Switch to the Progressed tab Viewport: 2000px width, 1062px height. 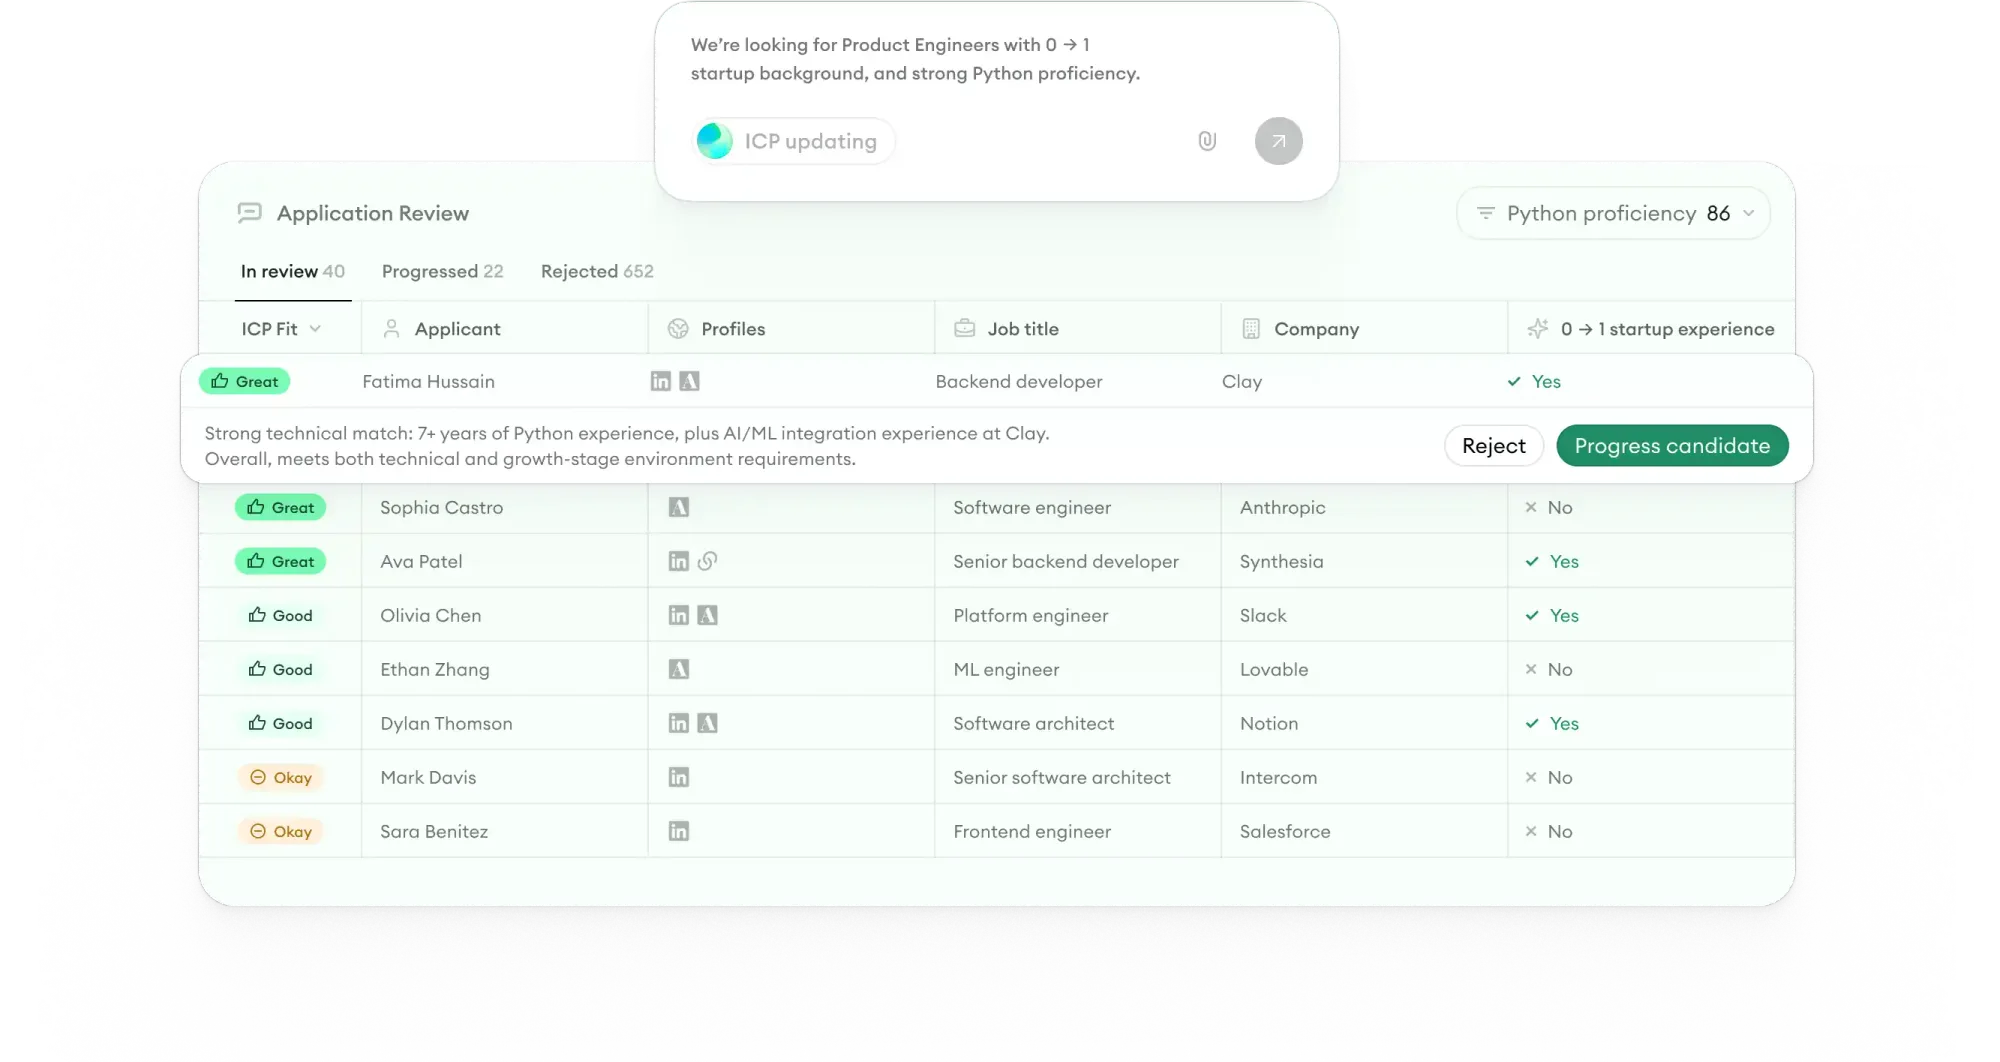coord(442,271)
